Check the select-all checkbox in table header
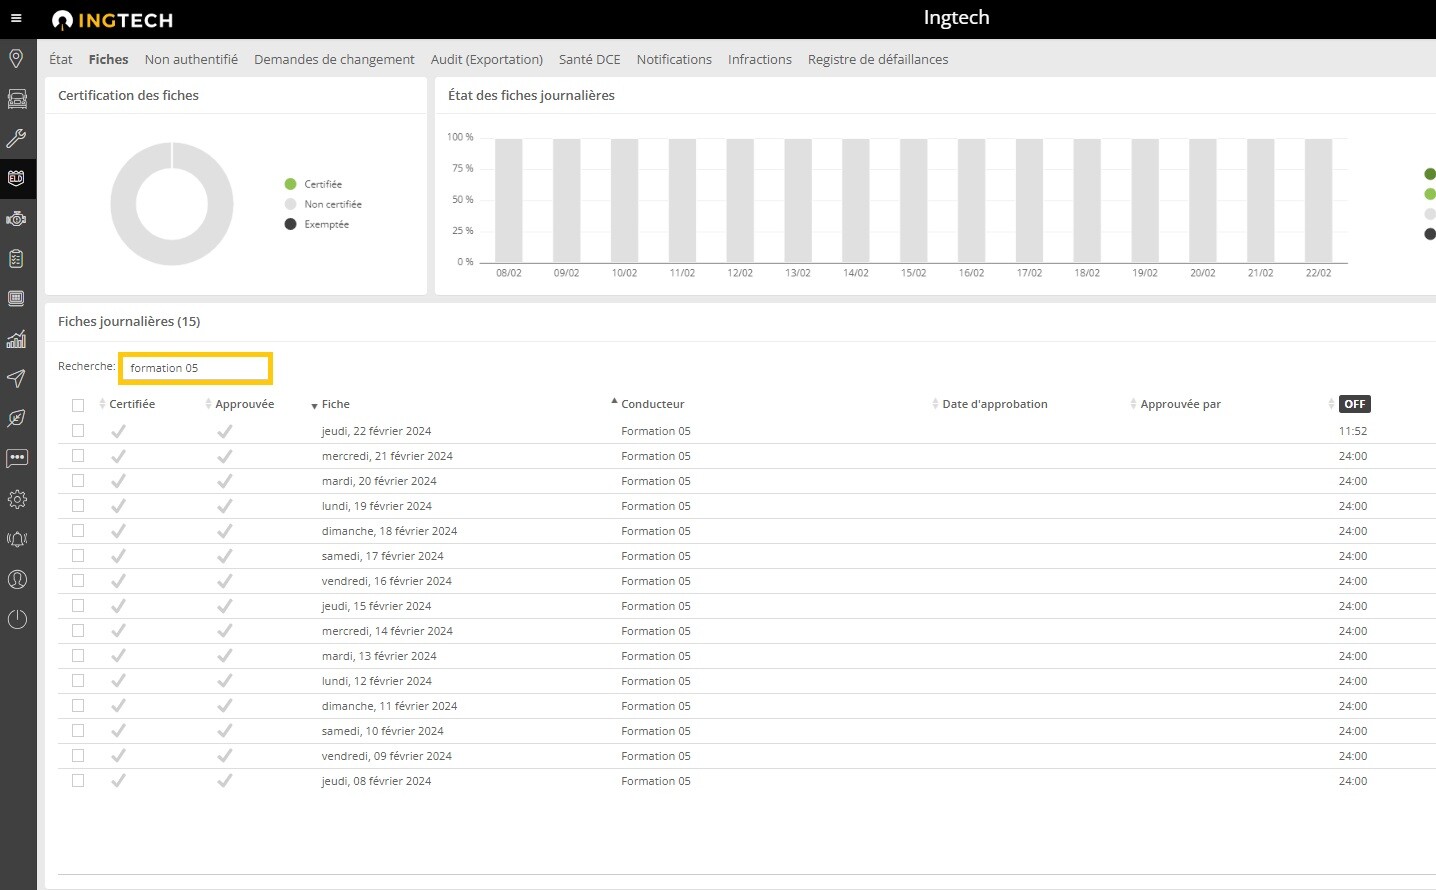Screen dimensions: 1436x890 (78, 405)
